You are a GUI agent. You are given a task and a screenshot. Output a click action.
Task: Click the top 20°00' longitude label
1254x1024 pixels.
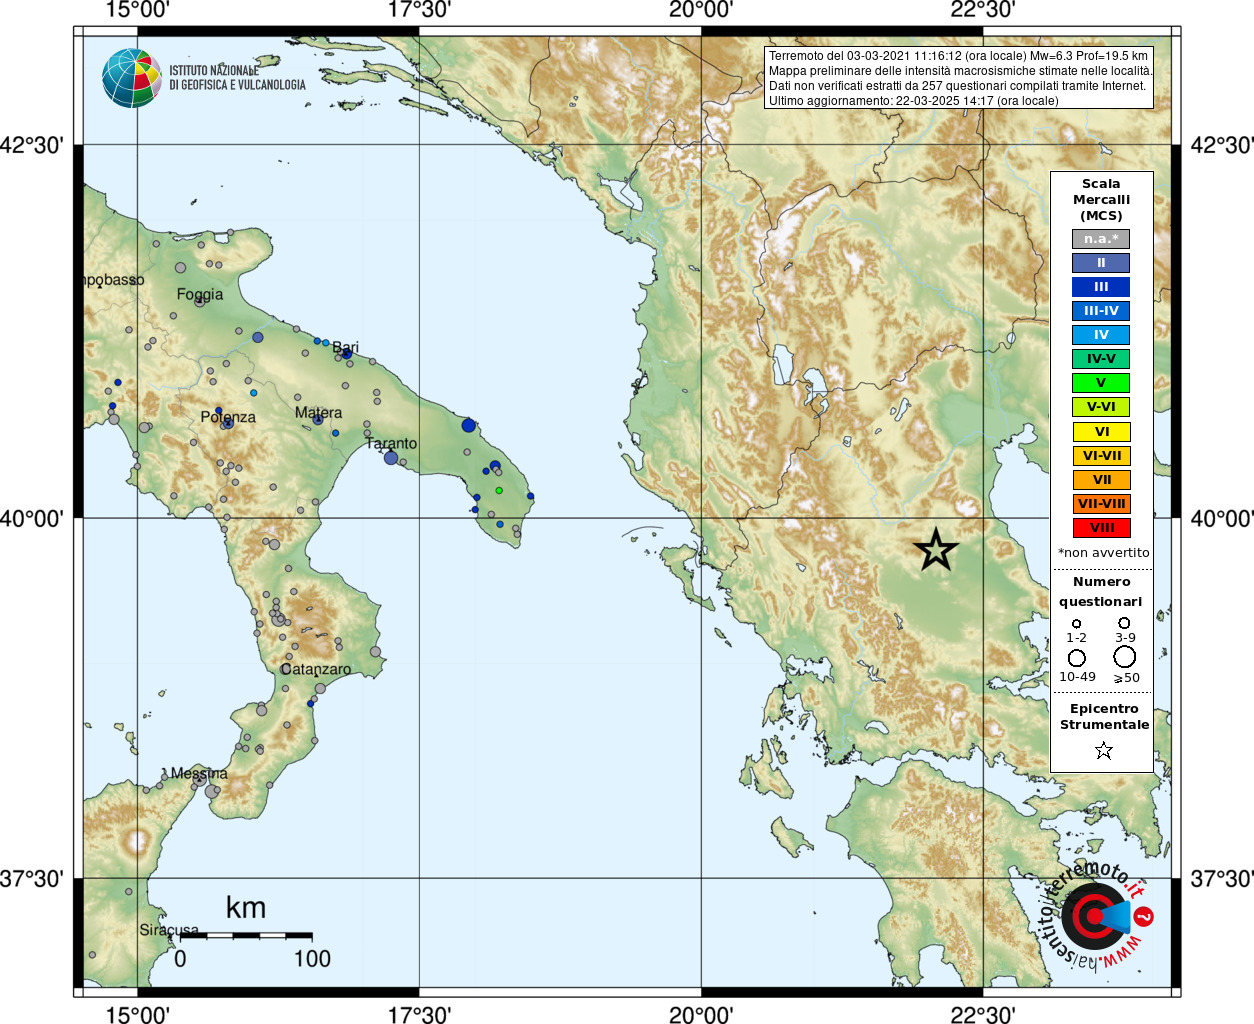[701, 10]
